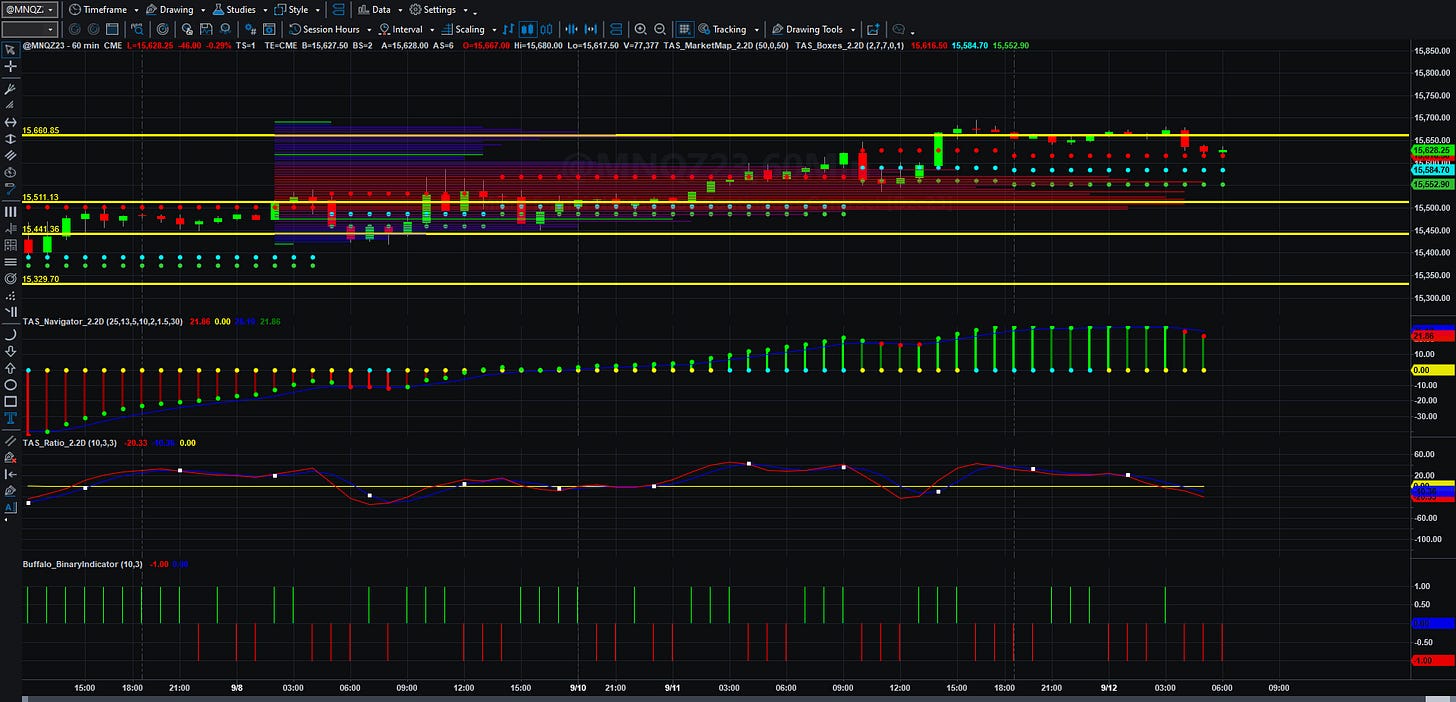Viewport: 1456px width, 702px height.
Task: Click the zoom out magnifier icon
Action: [x=661, y=29]
